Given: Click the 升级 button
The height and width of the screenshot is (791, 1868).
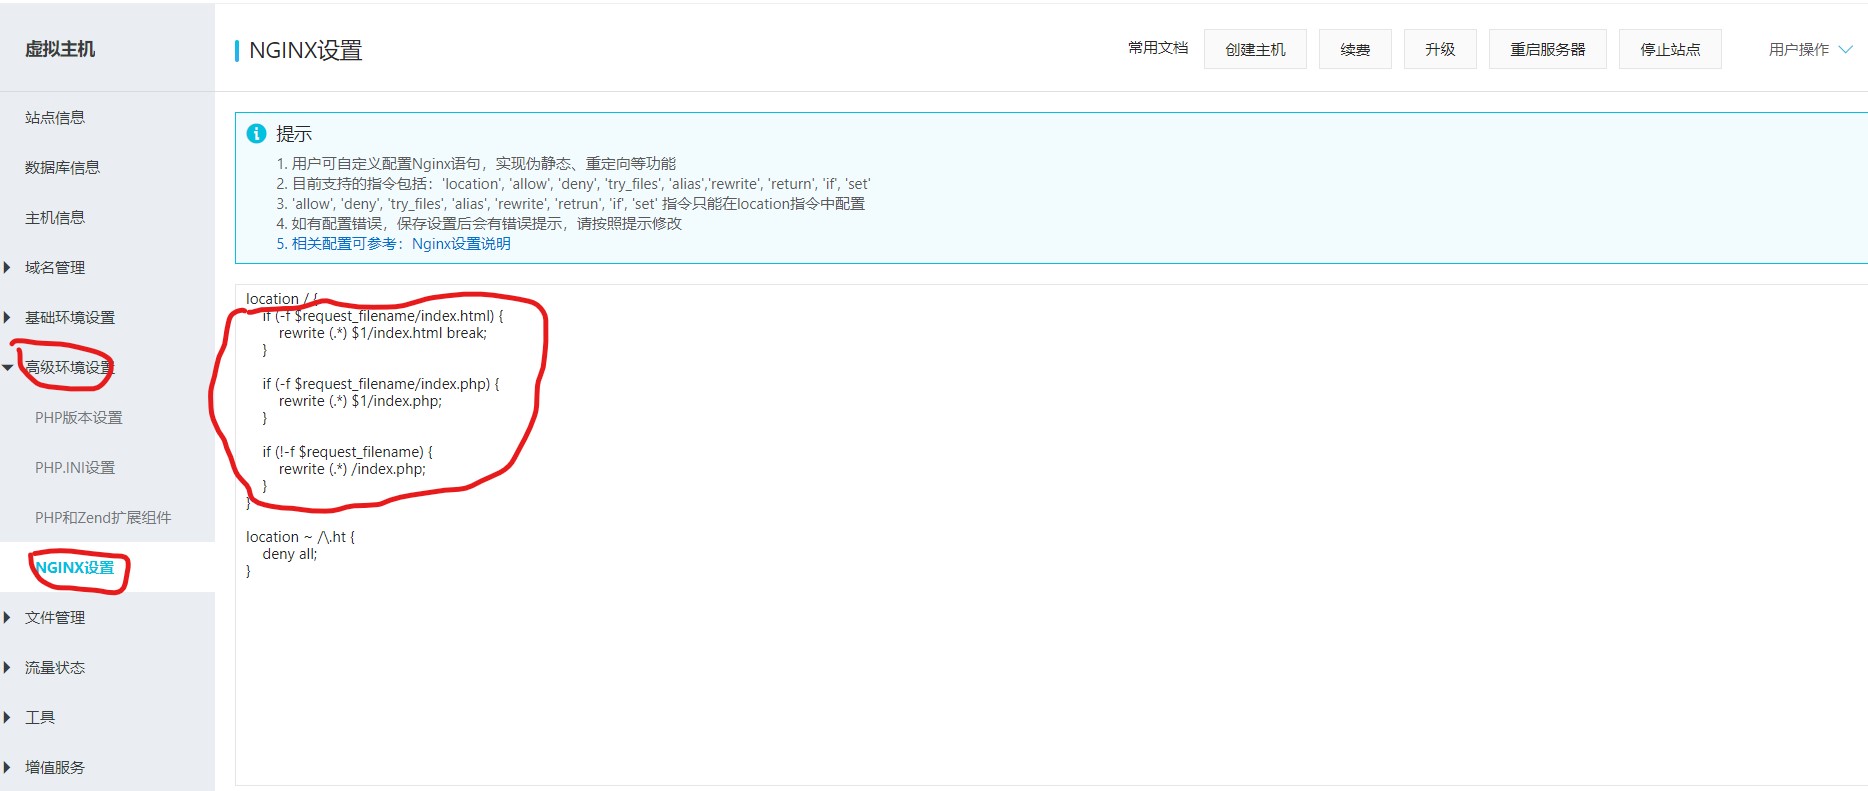Looking at the screenshot, I should click(1440, 49).
